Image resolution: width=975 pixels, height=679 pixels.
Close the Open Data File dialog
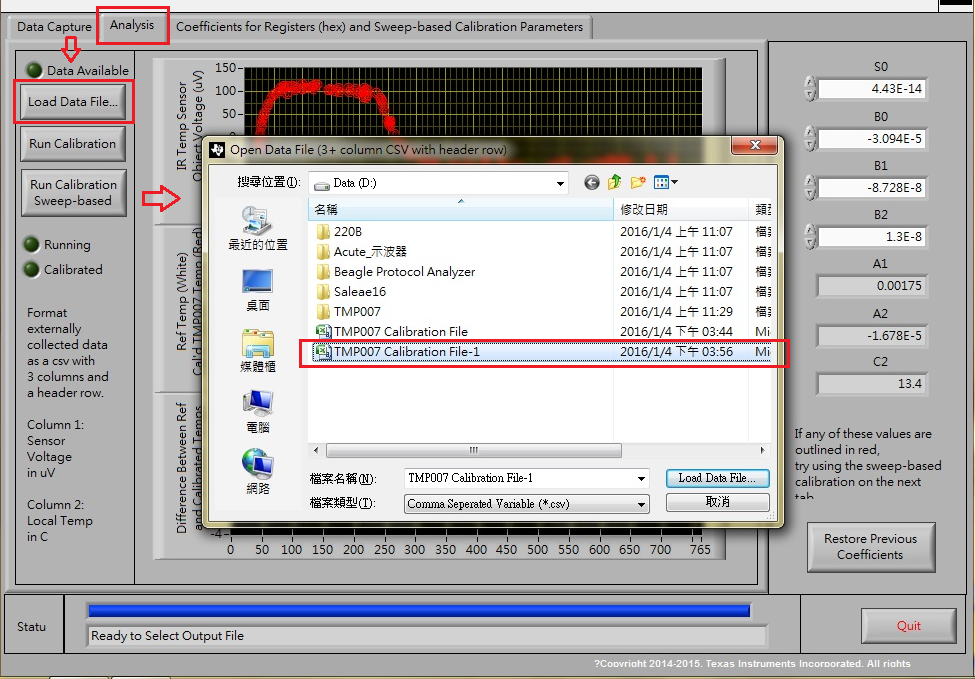point(755,145)
